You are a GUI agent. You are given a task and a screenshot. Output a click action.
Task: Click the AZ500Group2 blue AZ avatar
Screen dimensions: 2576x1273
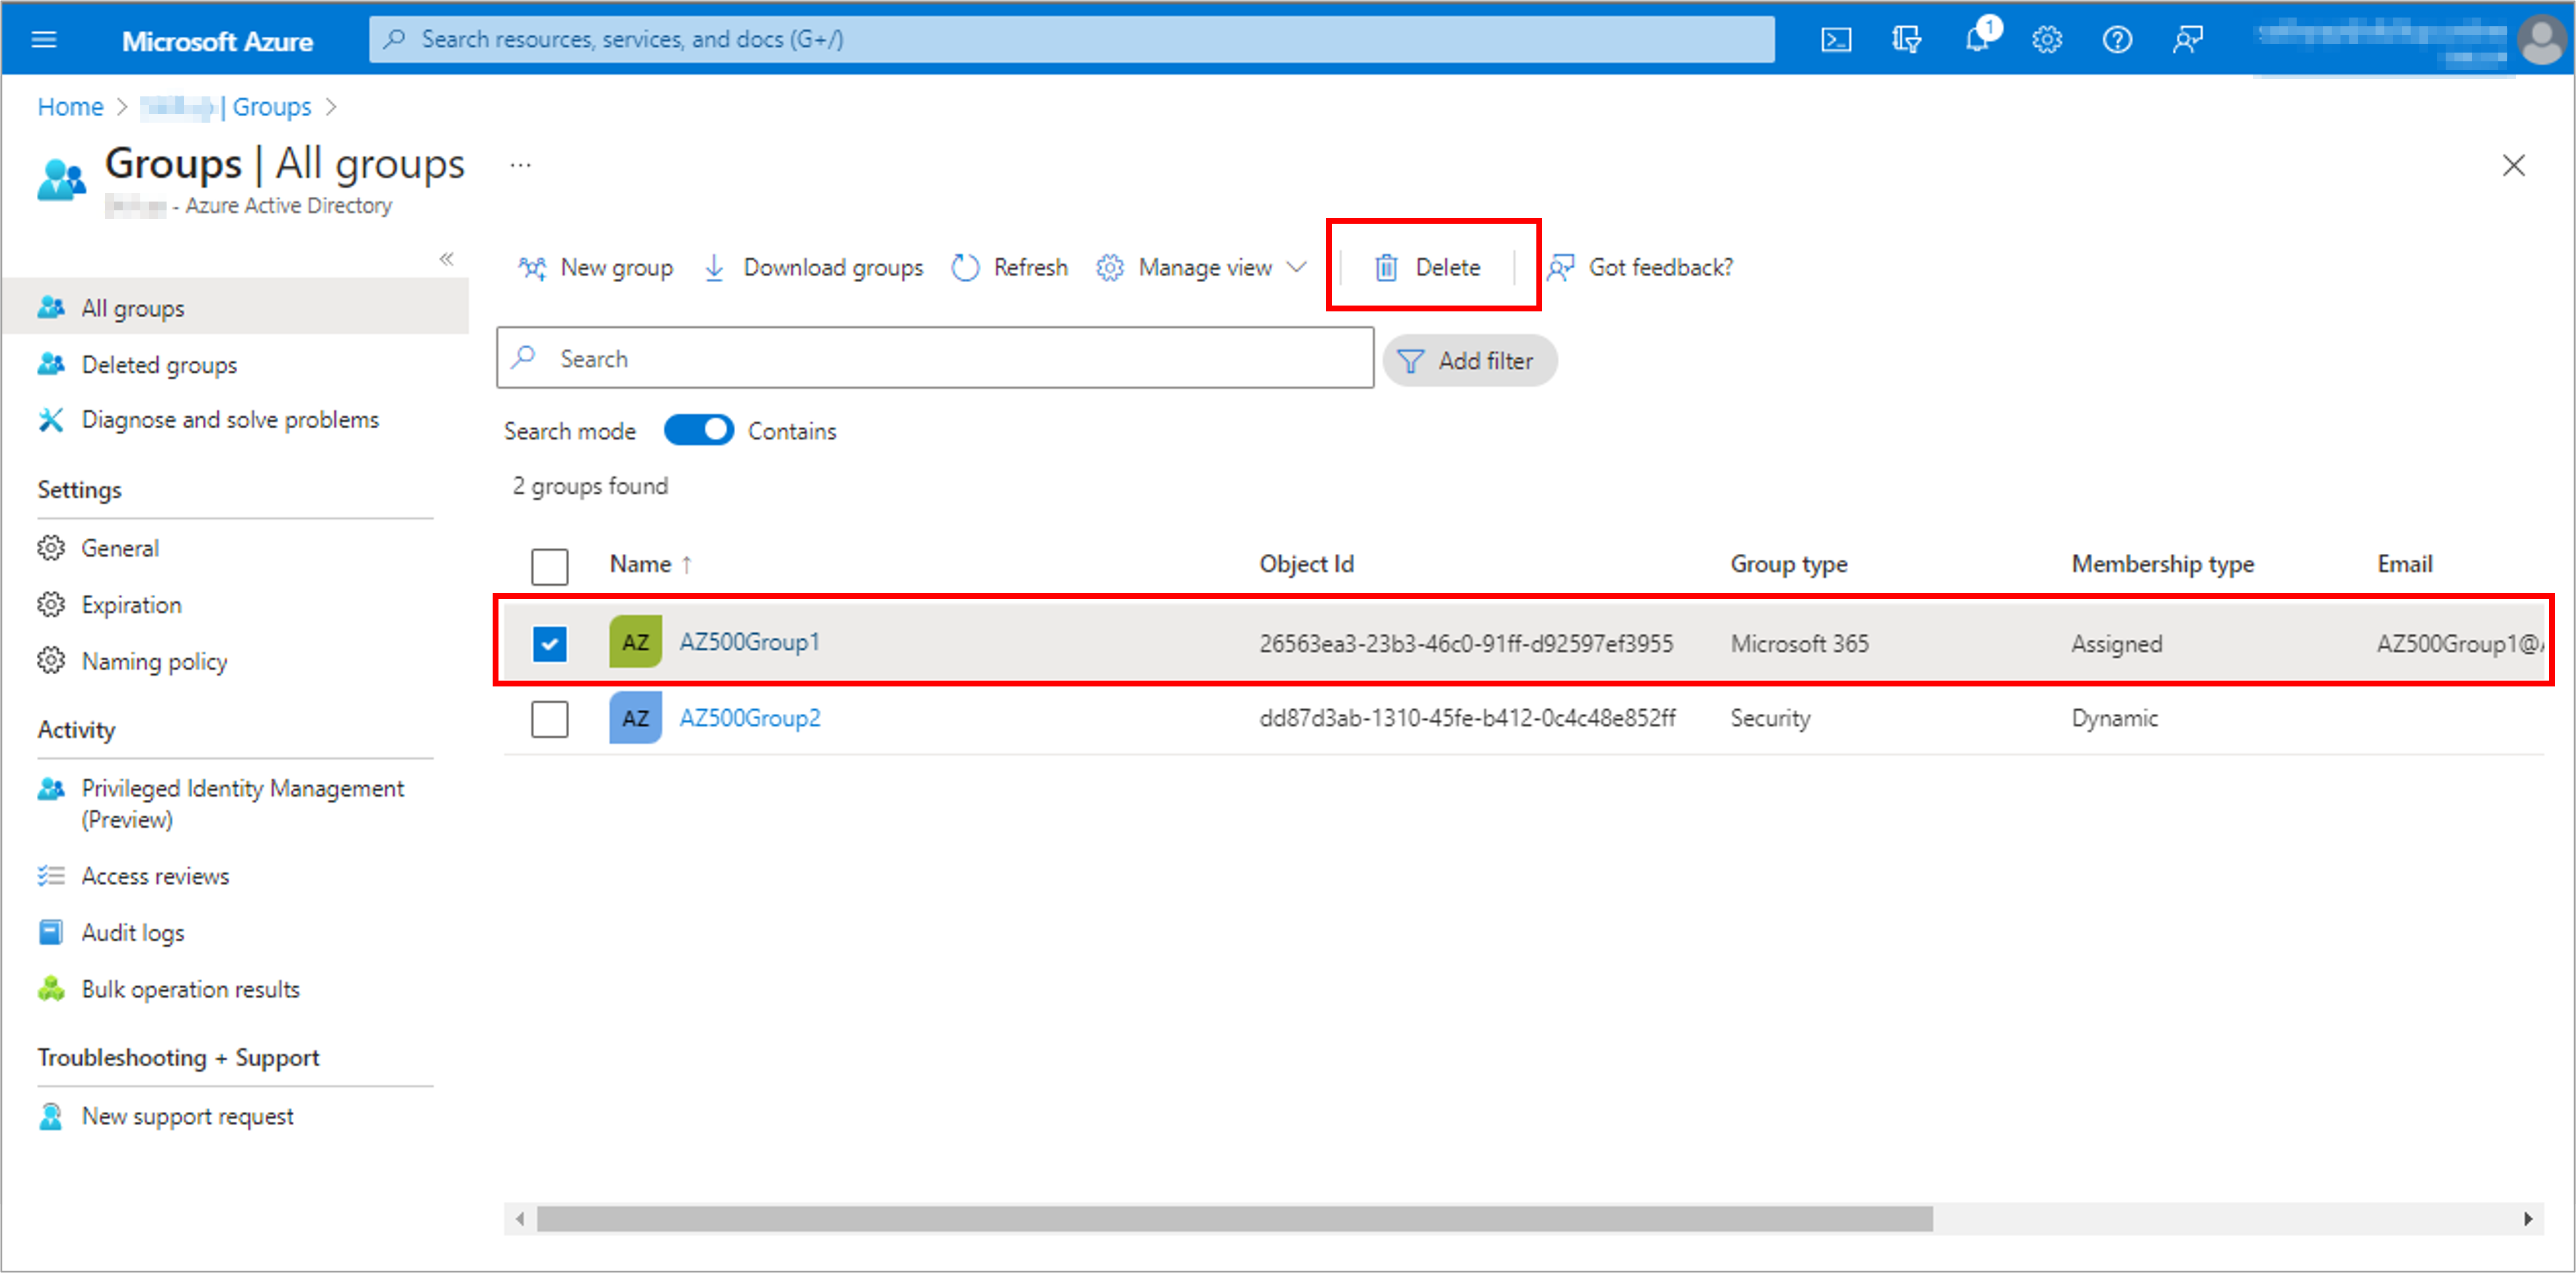[x=635, y=718]
